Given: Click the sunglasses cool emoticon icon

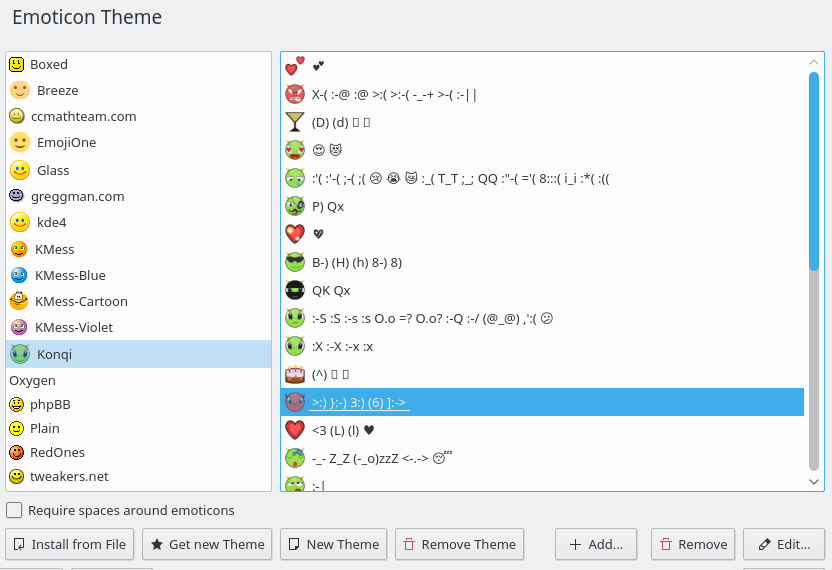Looking at the screenshot, I should coord(294,263).
